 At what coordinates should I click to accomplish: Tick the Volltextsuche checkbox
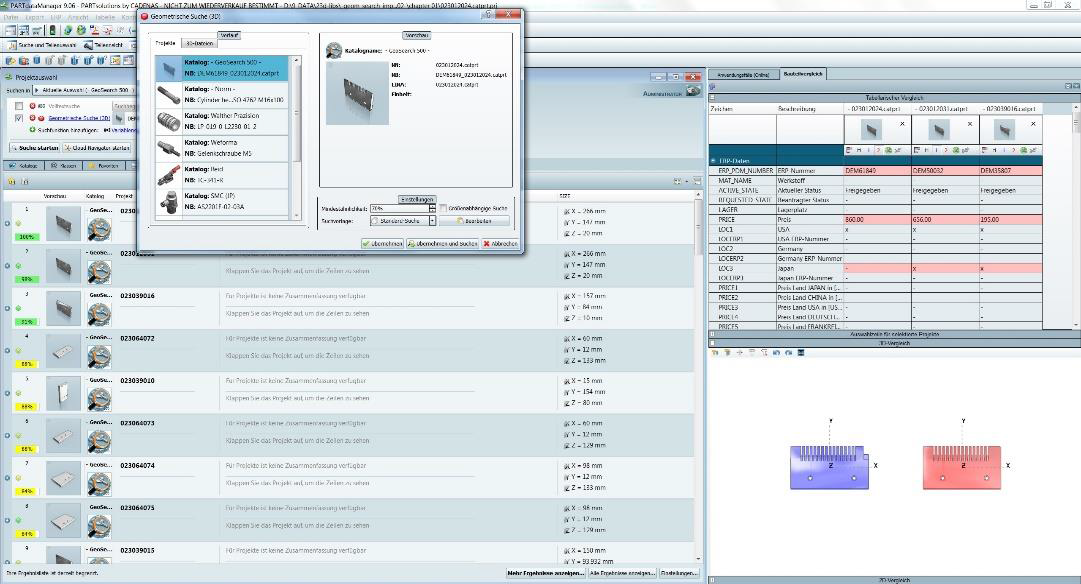coord(19,106)
